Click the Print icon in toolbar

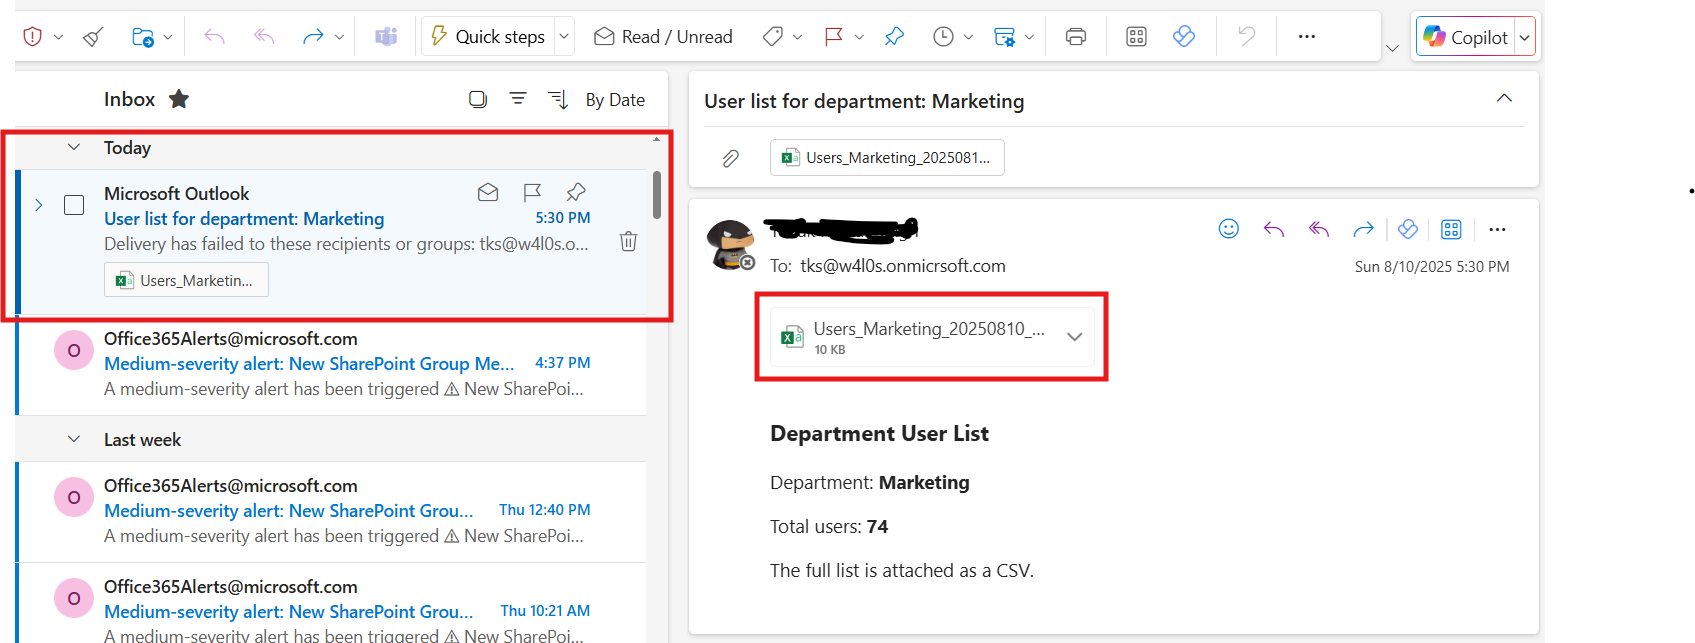point(1076,37)
